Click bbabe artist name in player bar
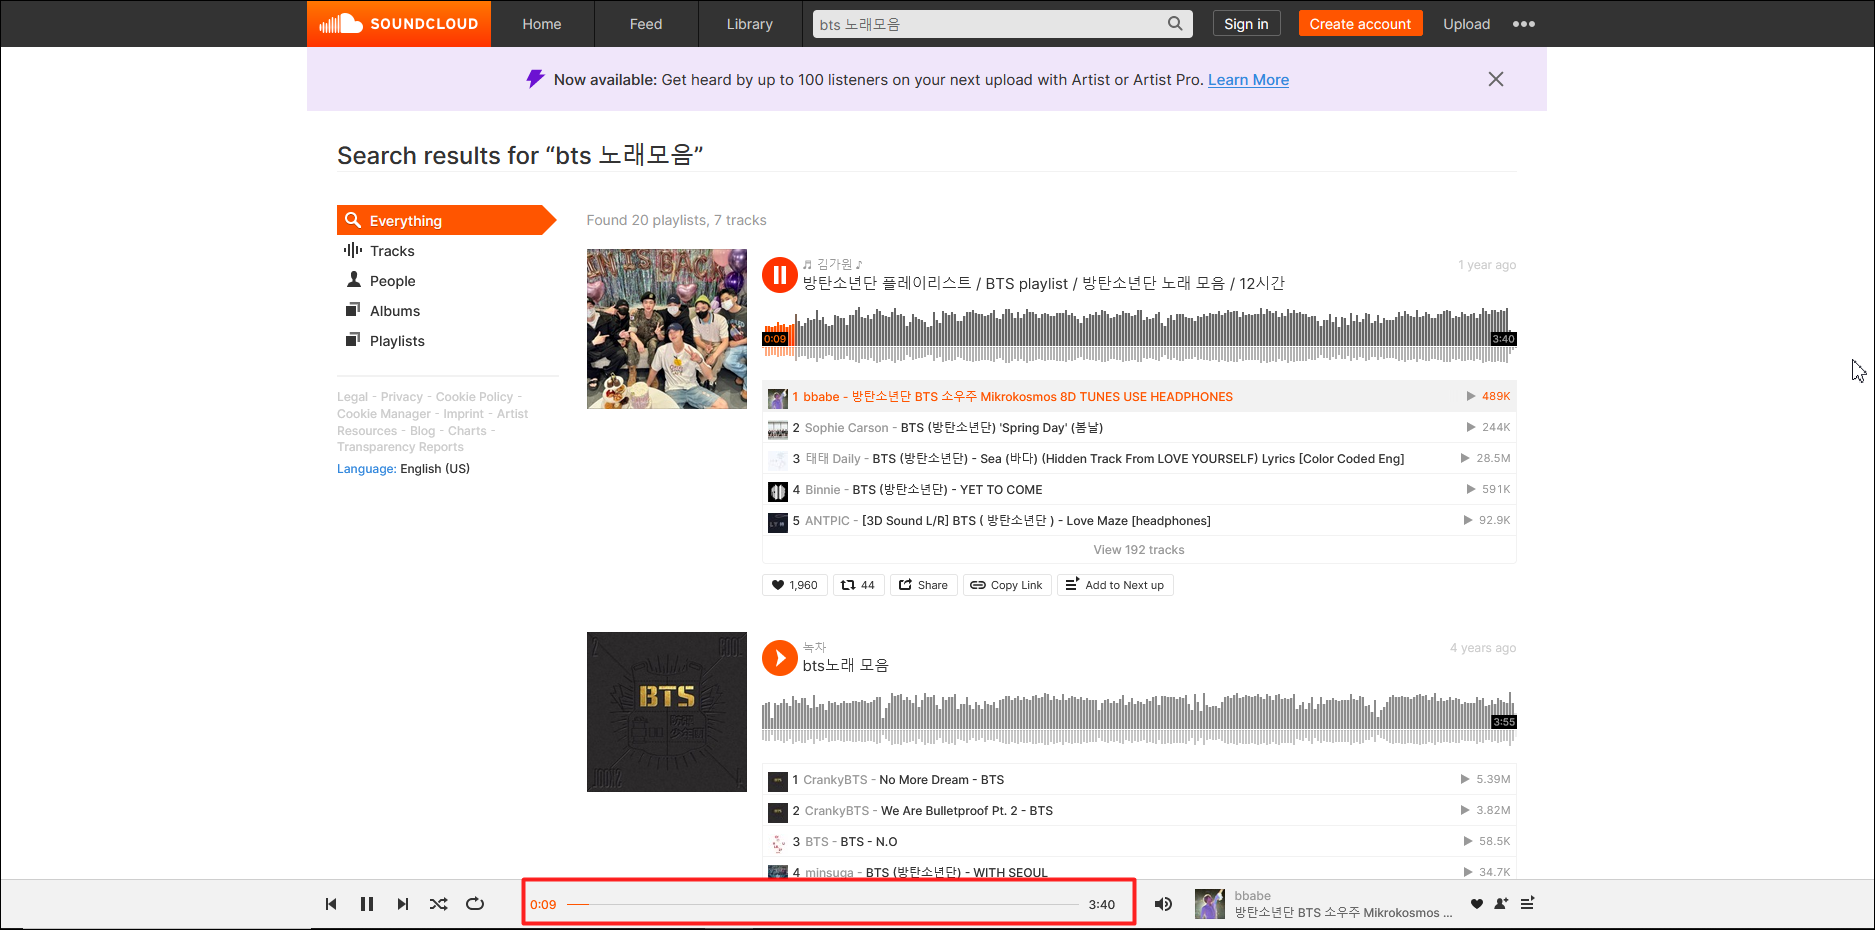The width and height of the screenshot is (1875, 930). (1252, 896)
